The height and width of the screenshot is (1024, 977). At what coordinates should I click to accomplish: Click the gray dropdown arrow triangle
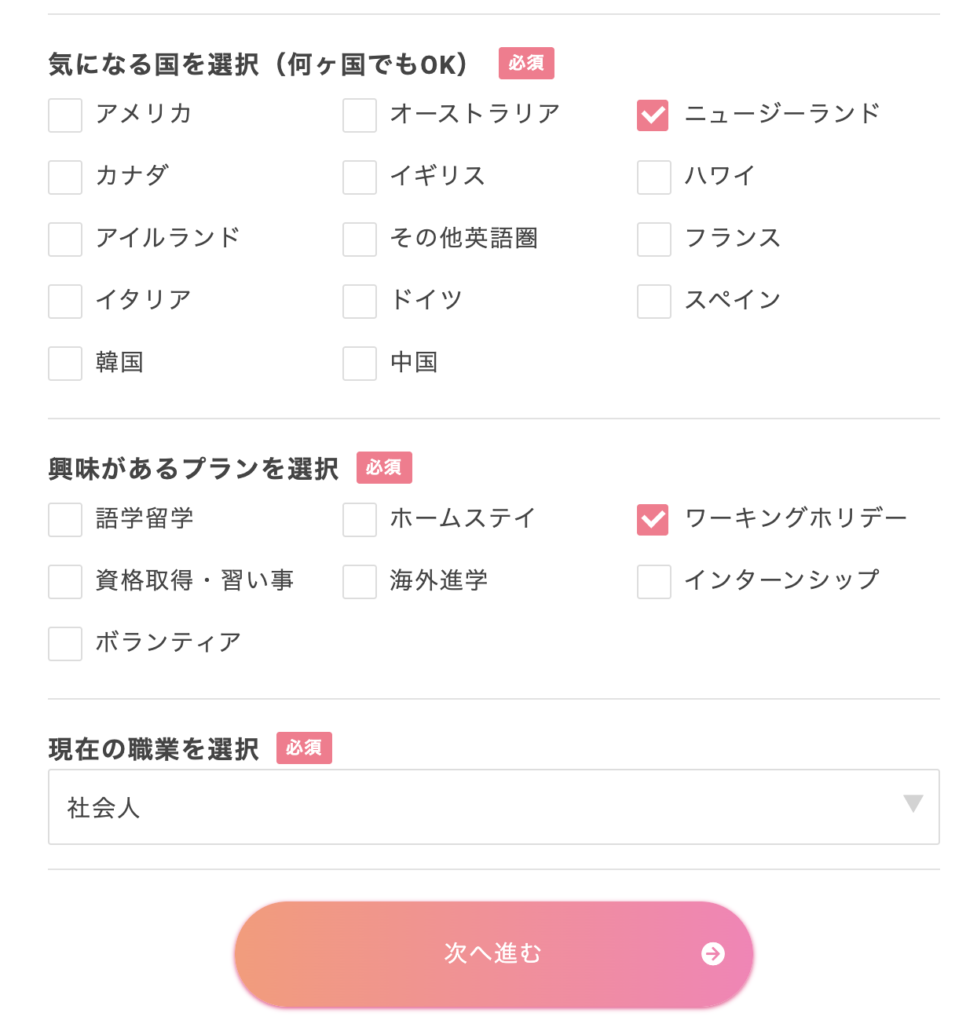(x=912, y=803)
